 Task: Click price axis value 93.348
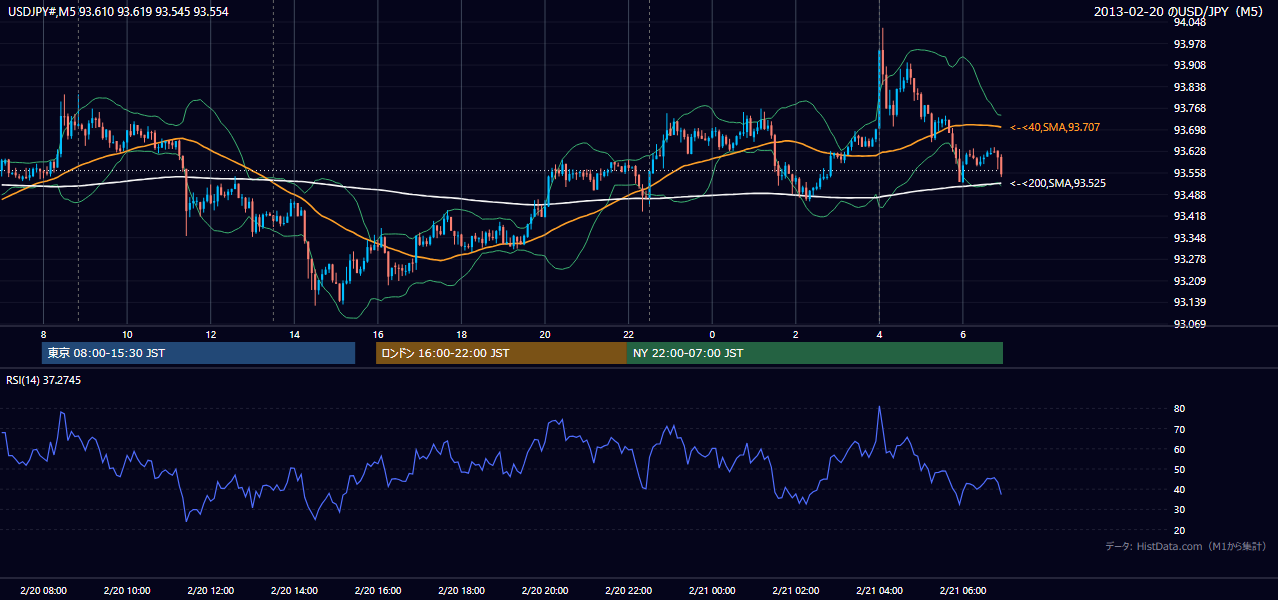(x=1190, y=238)
